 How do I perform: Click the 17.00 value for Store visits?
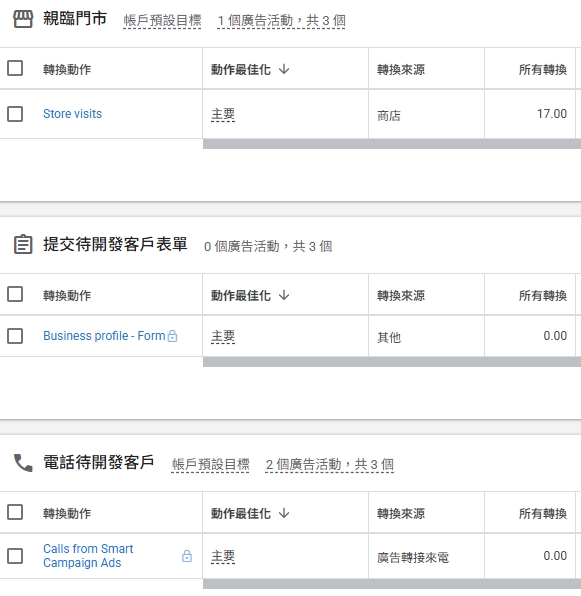coord(552,114)
